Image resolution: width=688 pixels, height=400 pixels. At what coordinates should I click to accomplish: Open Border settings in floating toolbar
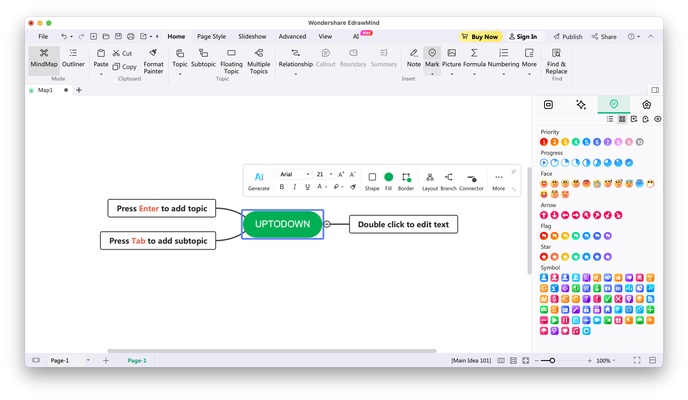pos(406,181)
